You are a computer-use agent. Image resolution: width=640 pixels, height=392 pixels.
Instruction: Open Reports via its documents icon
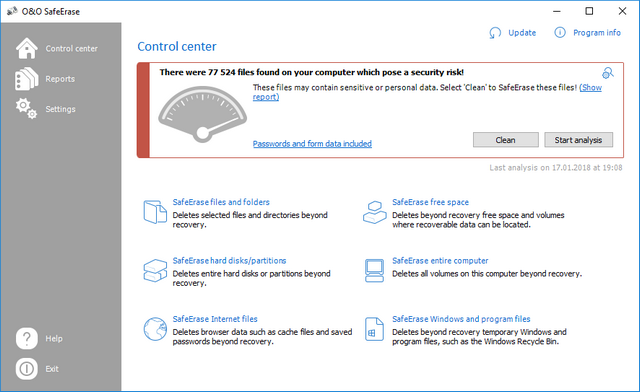(26, 78)
